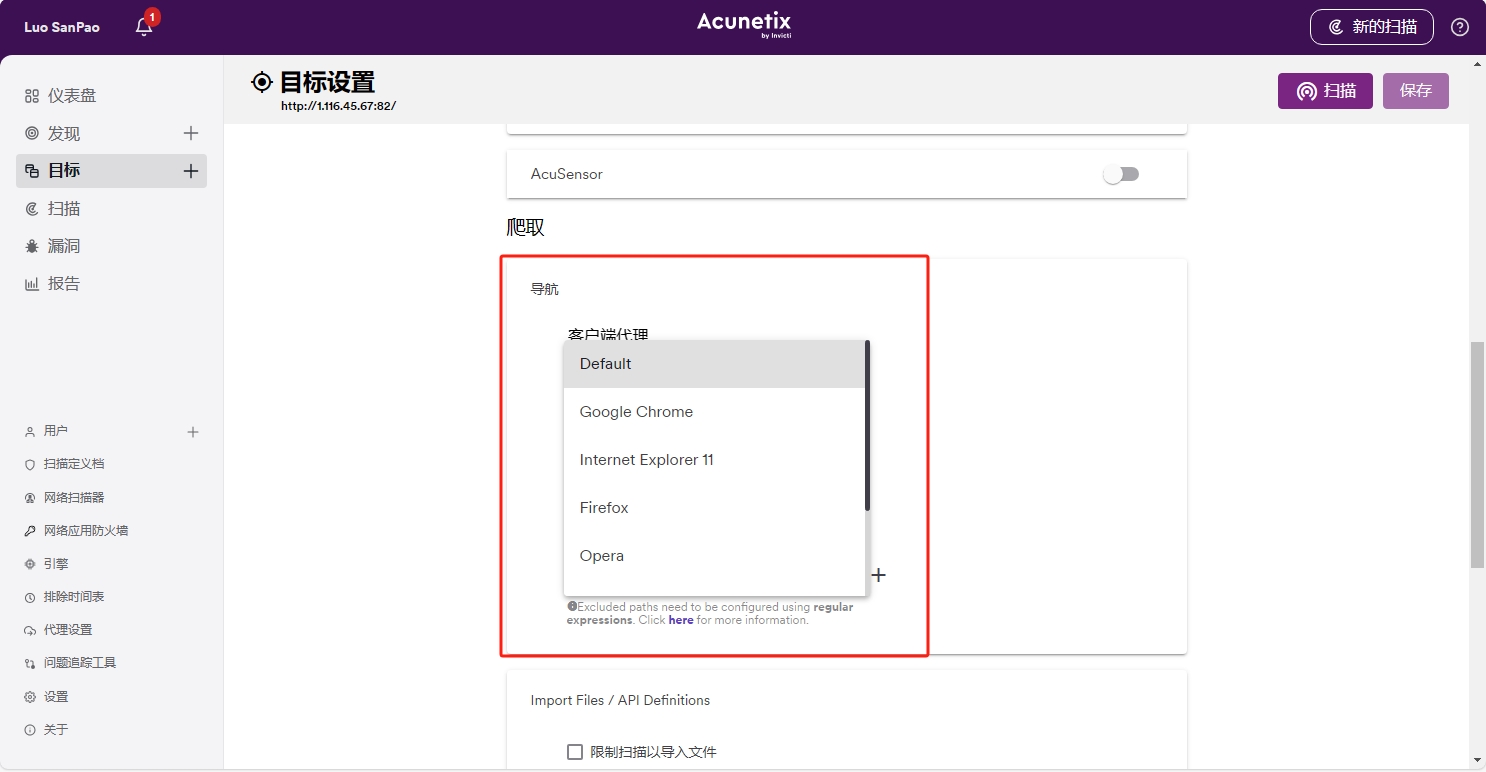Click the plus icon beside excluded paths
This screenshot has width=1486, height=772.
pos(878,575)
